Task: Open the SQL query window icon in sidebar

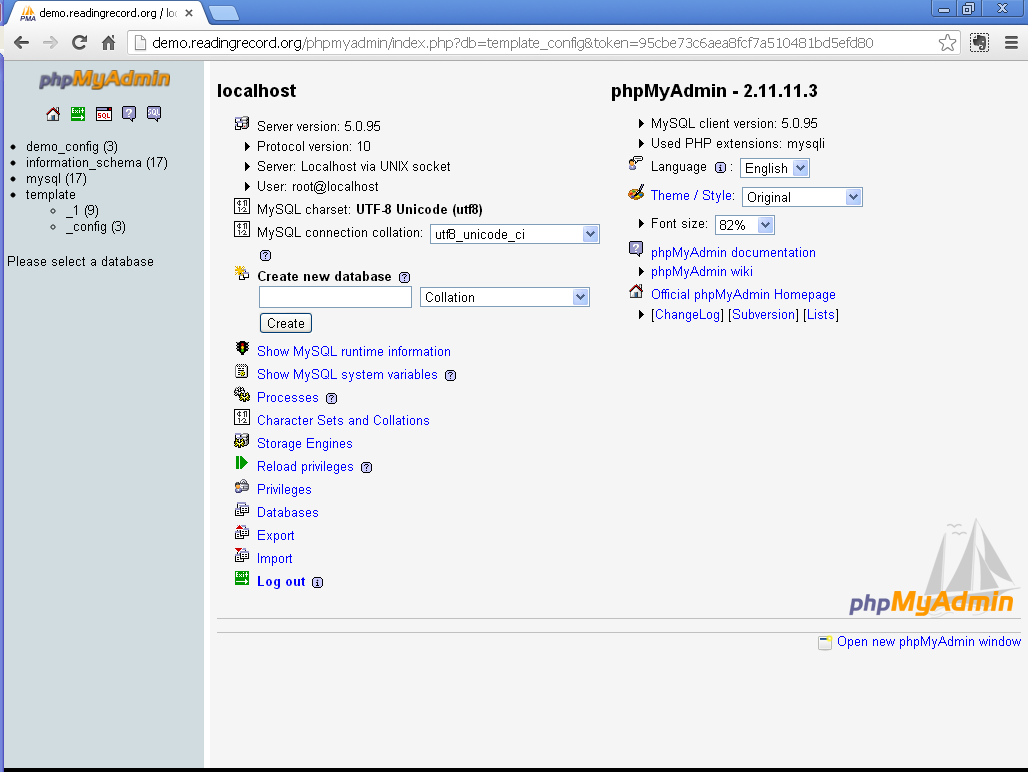Action: click(104, 114)
